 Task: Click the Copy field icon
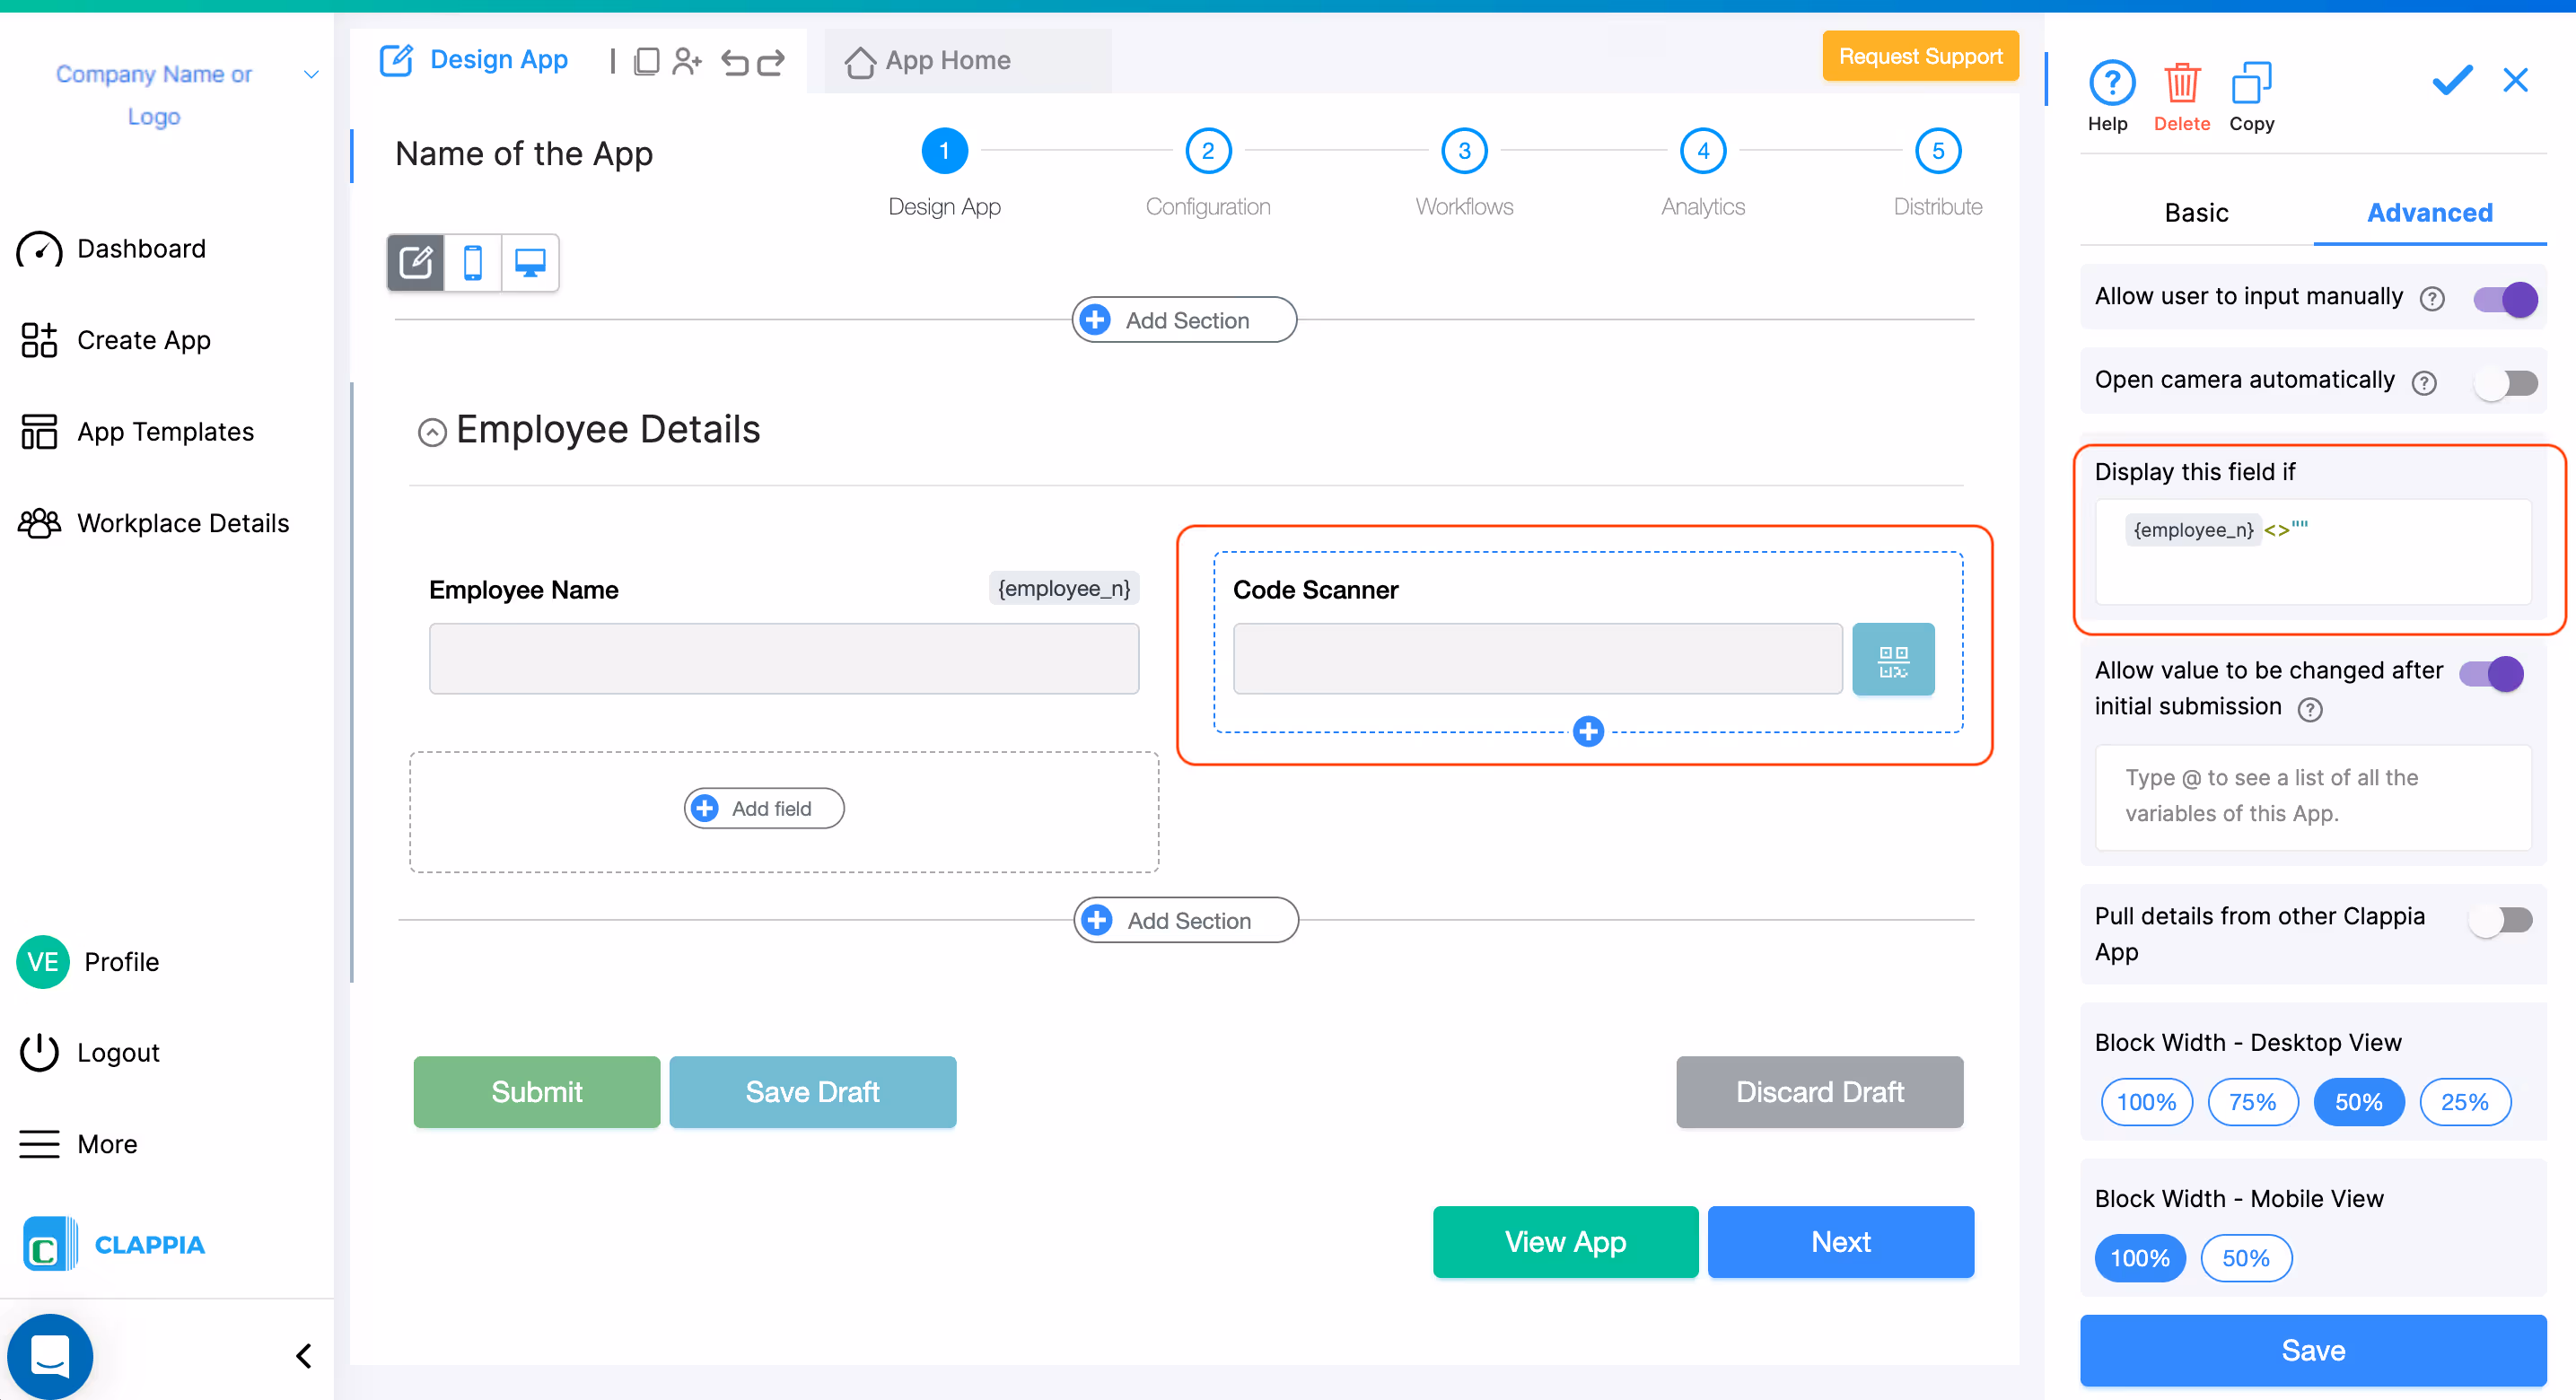point(2251,84)
